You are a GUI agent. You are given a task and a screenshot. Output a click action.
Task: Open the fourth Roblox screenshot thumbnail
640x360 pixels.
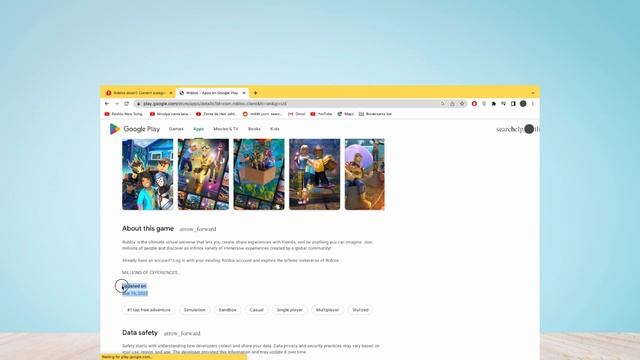(x=314, y=174)
